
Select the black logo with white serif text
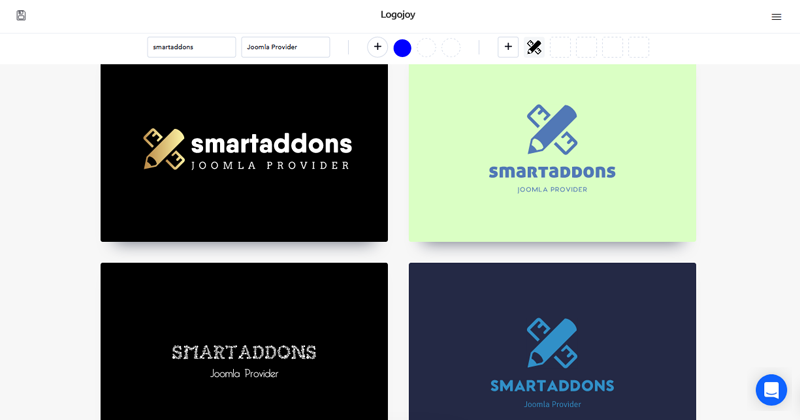244,341
